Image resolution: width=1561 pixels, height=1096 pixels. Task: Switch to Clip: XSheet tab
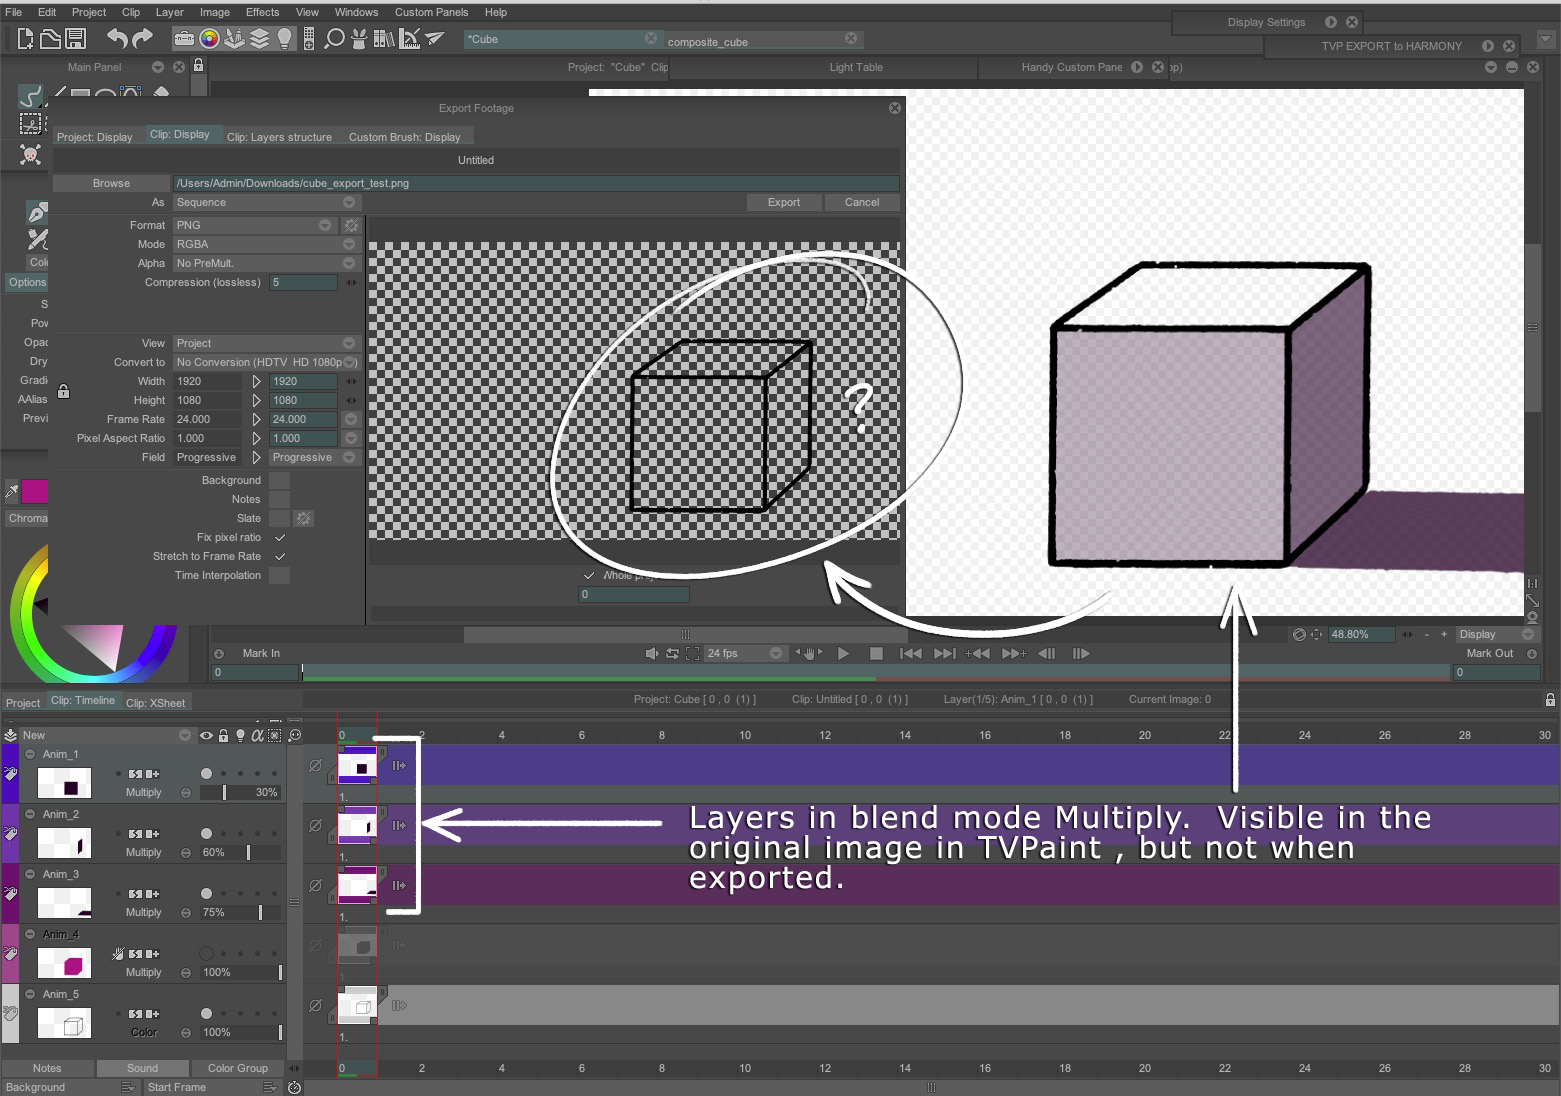click(155, 703)
